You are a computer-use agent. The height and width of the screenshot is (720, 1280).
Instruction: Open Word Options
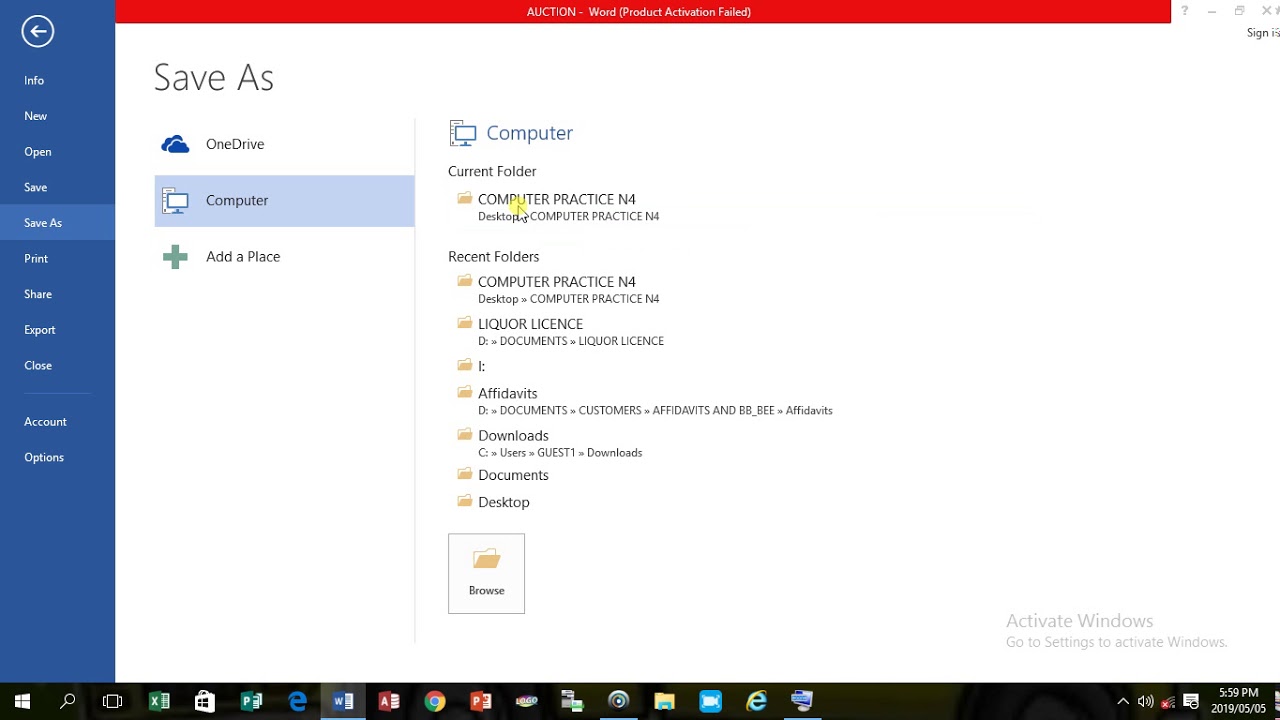point(43,457)
